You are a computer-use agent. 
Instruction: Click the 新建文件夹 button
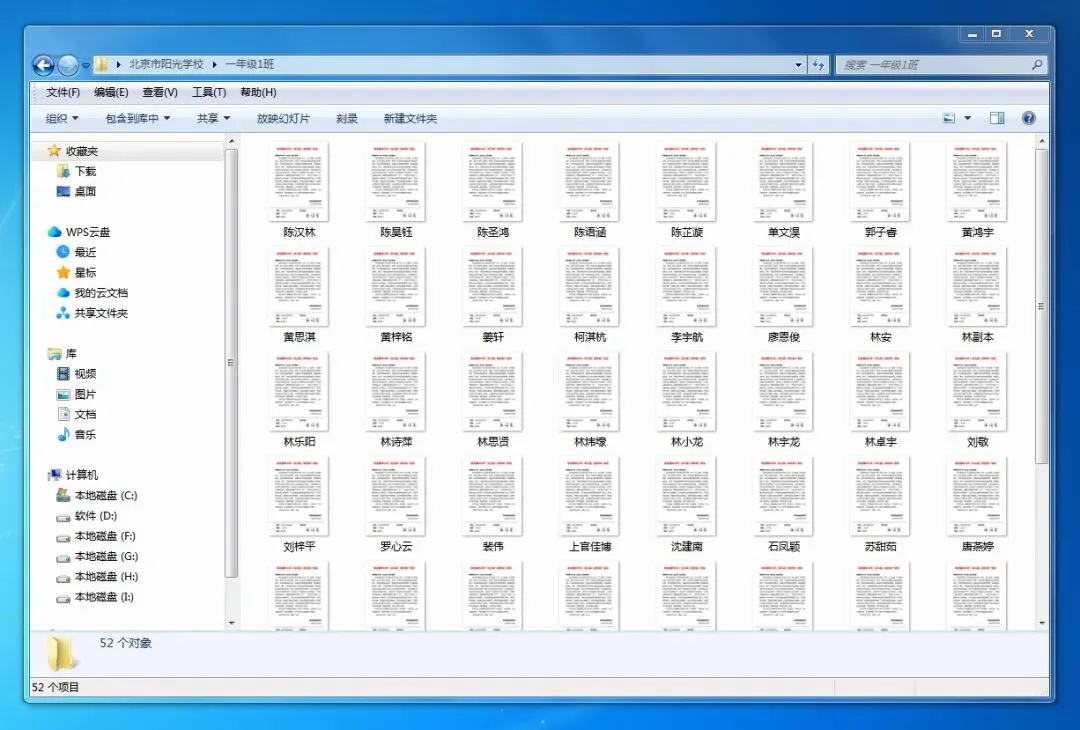pyautogui.click(x=410, y=118)
